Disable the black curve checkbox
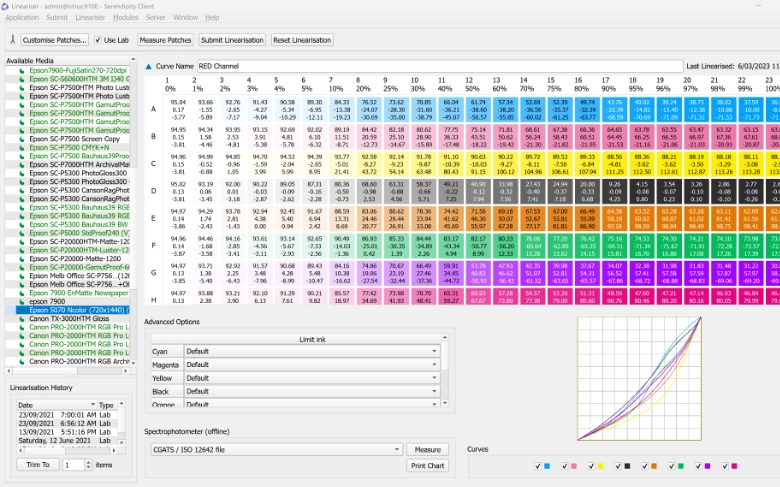780x487 pixels. click(616, 466)
